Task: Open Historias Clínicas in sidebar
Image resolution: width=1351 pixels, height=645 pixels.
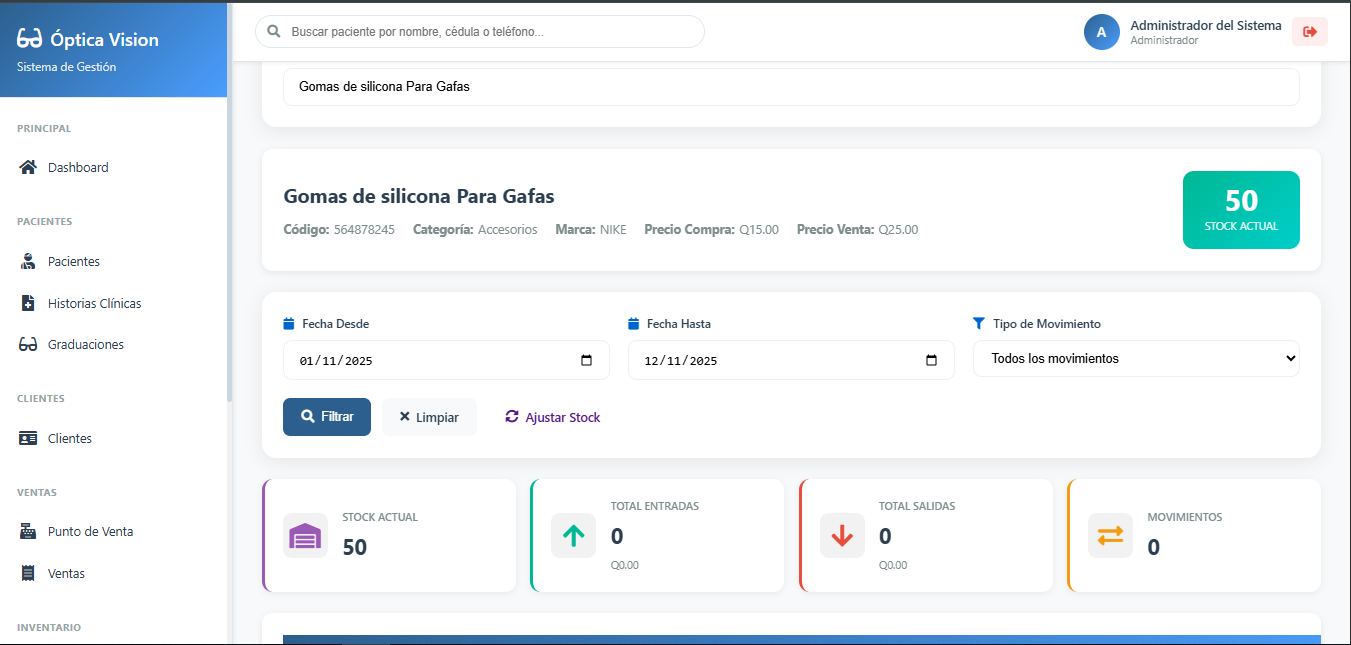Action: click(x=94, y=303)
